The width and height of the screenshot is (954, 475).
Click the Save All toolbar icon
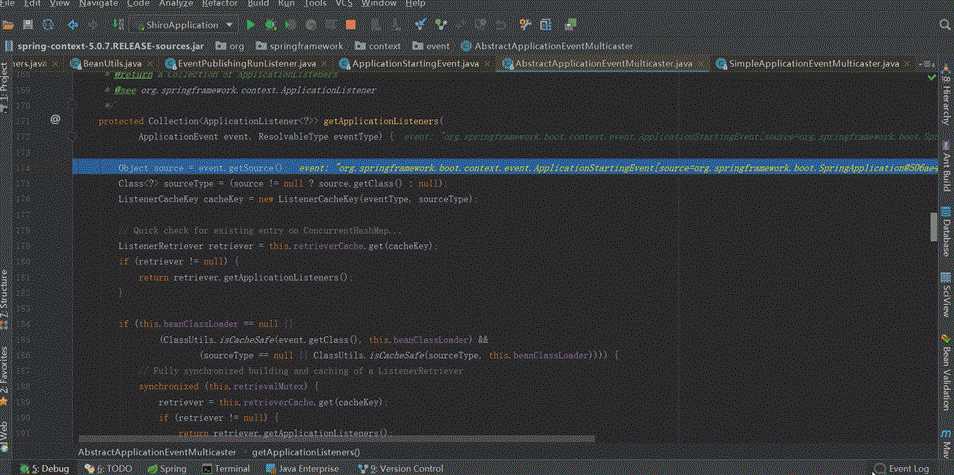(28, 25)
